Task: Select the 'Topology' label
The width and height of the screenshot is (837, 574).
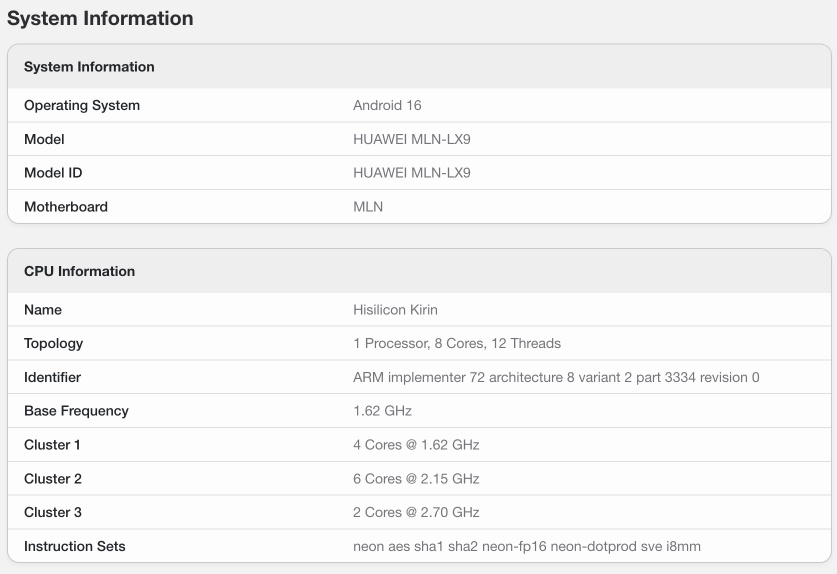Action: [53, 343]
